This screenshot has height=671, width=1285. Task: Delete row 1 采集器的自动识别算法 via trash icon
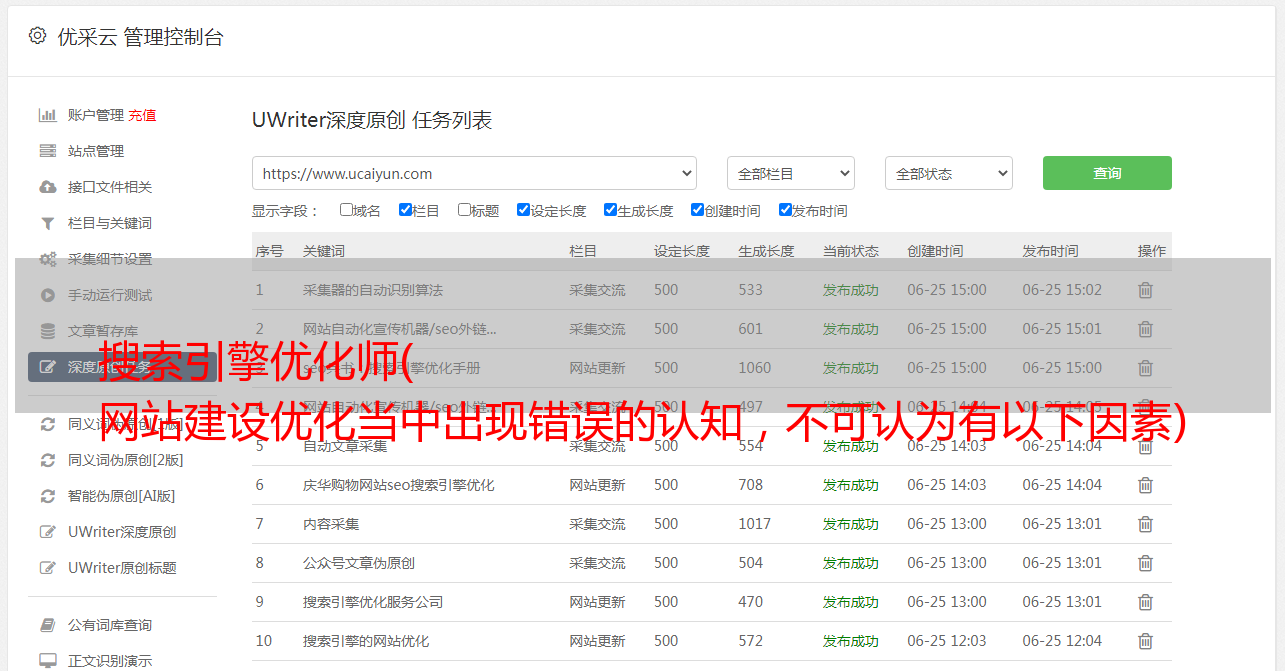tap(1145, 290)
